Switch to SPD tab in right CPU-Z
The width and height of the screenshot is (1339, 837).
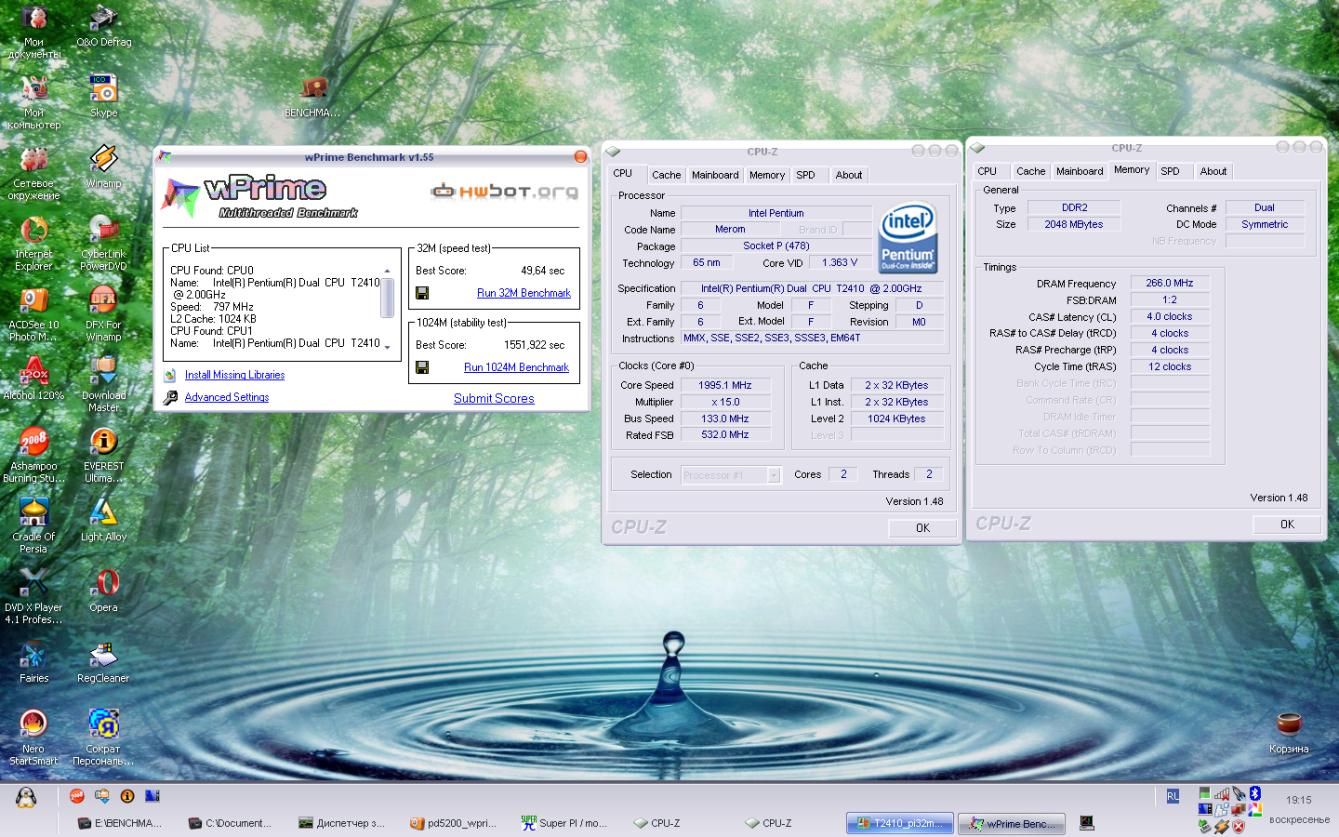tap(1170, 171)
